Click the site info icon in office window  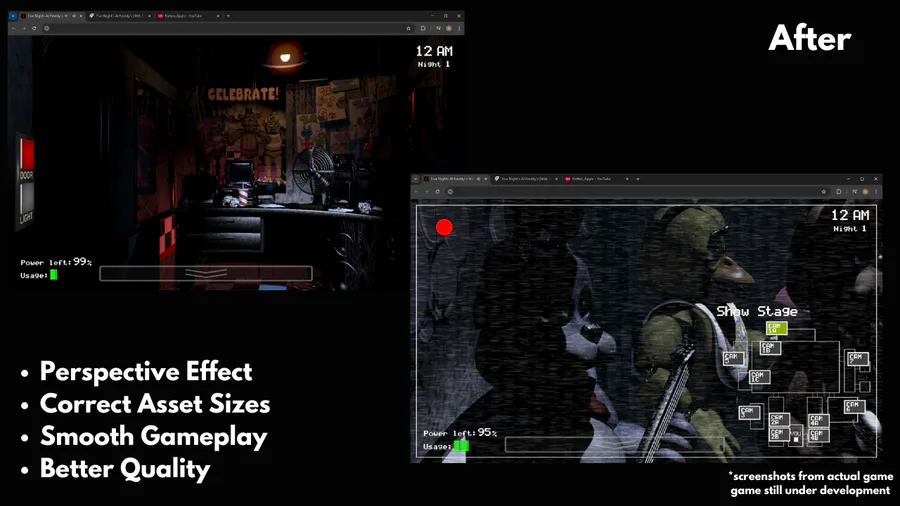(46, 28)
